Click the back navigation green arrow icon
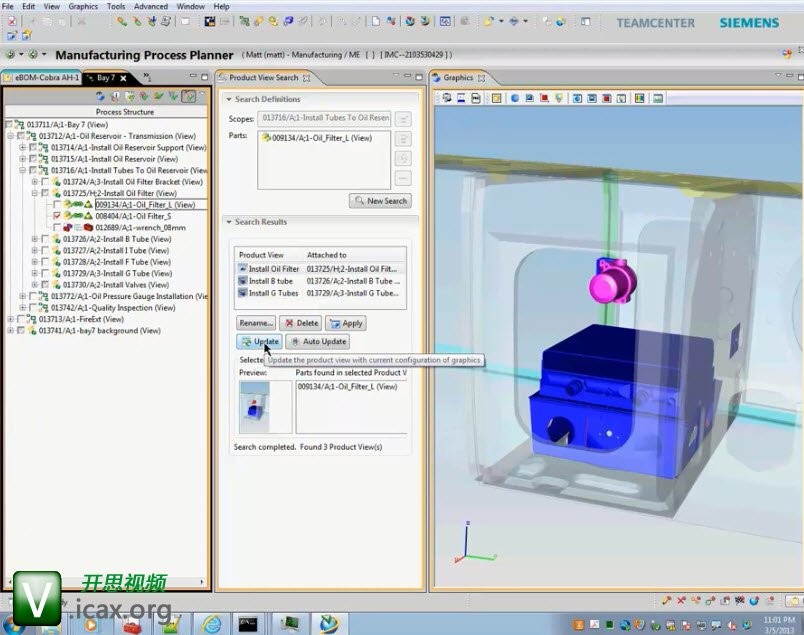The image size is (804, 635). [x=10, y=54]
